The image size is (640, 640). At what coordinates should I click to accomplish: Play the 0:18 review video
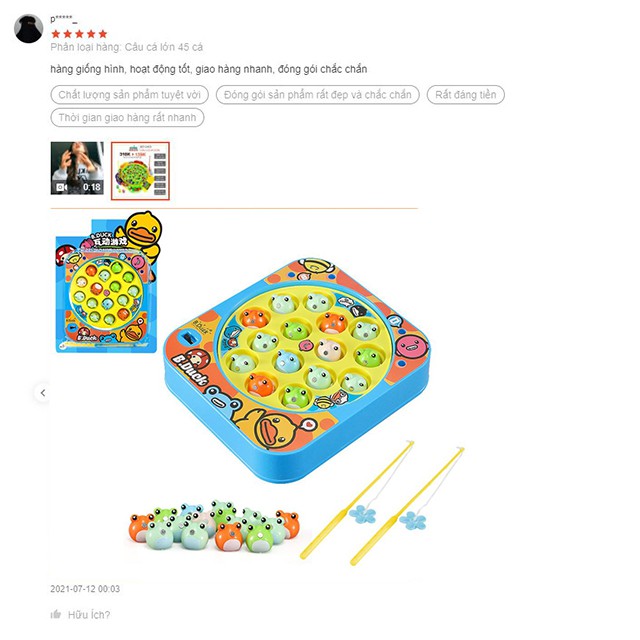[x=77, y=168]
